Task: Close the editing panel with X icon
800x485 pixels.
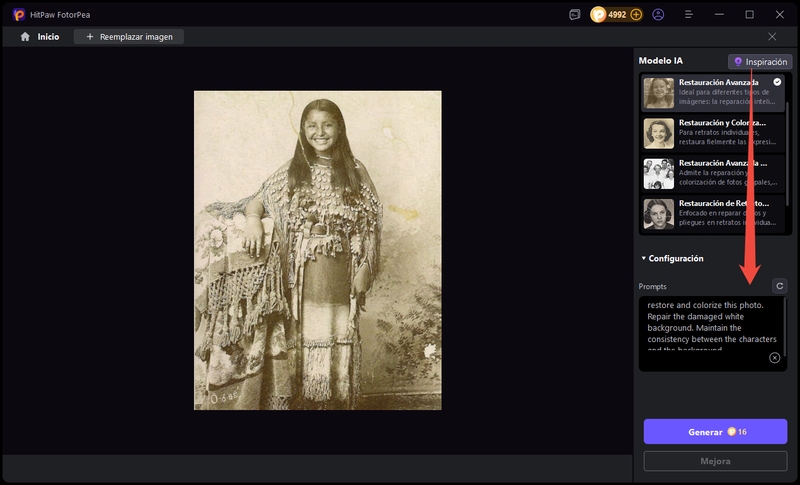Action: click(772, 37)
